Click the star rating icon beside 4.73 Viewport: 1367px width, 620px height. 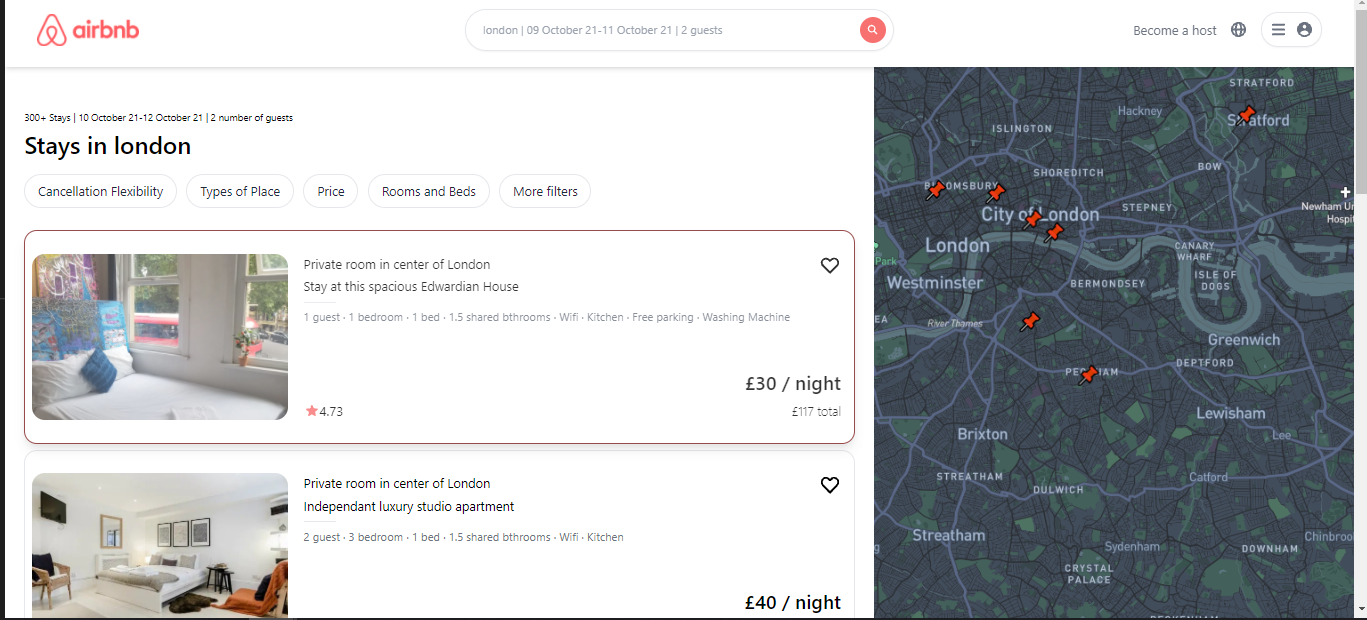(x=311, y=411)
